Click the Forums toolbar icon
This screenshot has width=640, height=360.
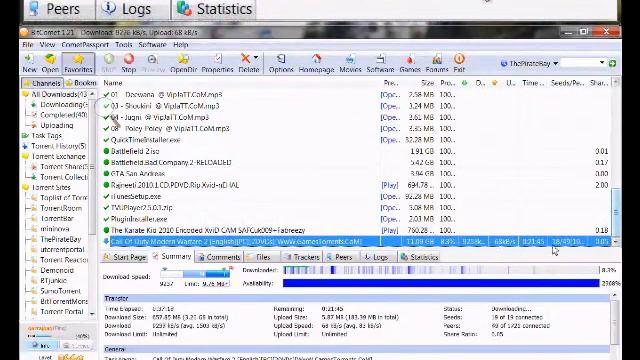(x=437, y=63)
